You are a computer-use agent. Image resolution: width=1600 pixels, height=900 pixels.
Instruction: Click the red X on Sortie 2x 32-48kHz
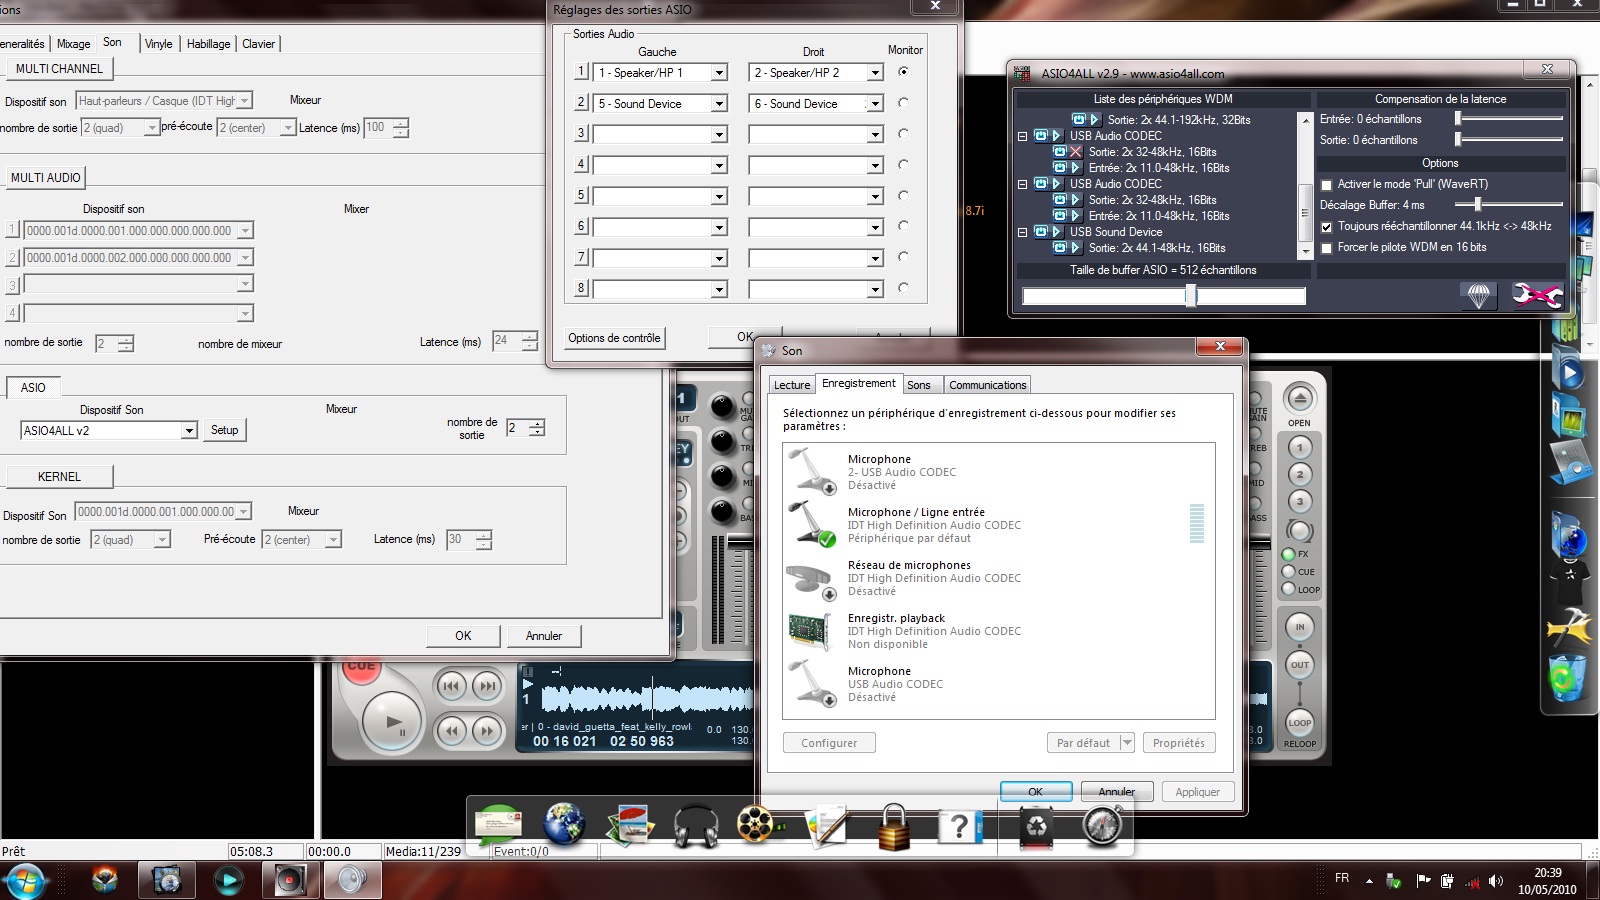[x=1075, y=151]
